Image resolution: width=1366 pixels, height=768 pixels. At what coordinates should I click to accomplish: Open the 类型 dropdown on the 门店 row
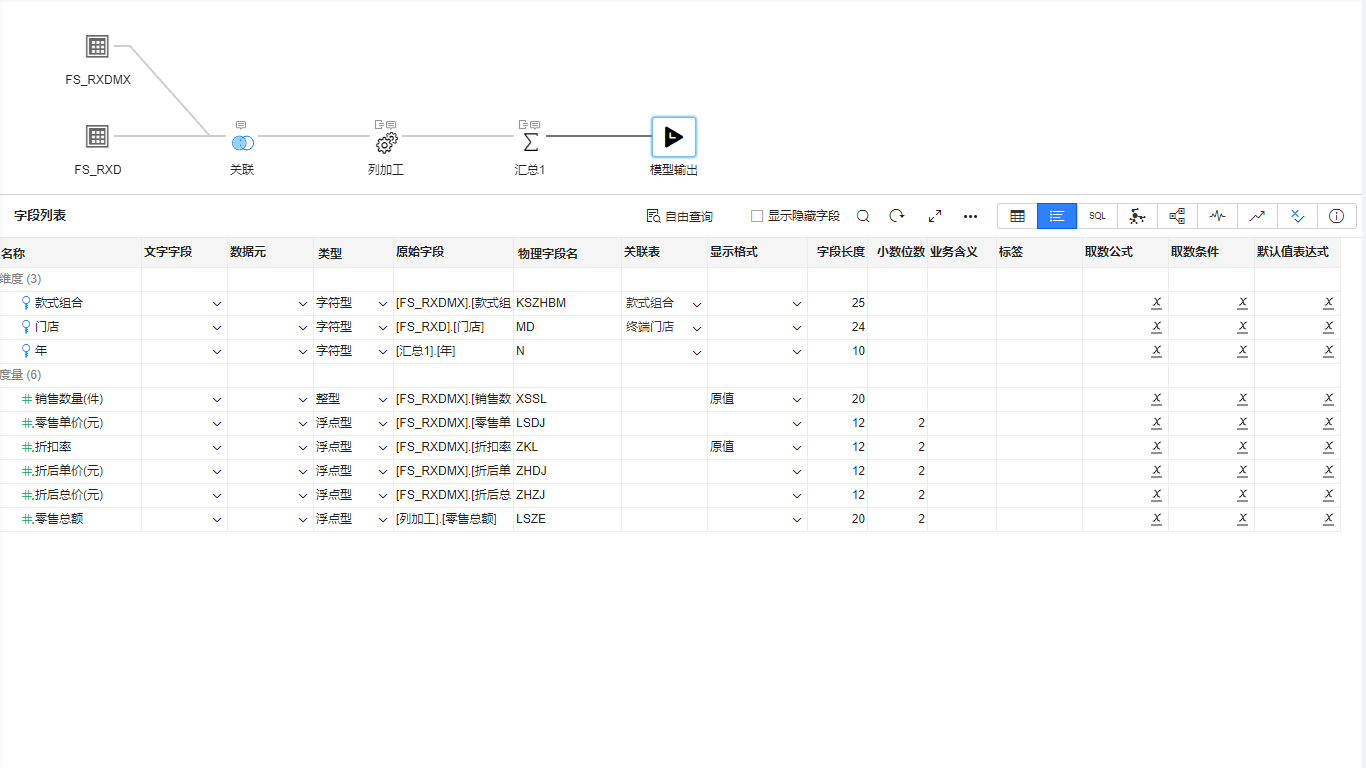[x=382, y=327]
